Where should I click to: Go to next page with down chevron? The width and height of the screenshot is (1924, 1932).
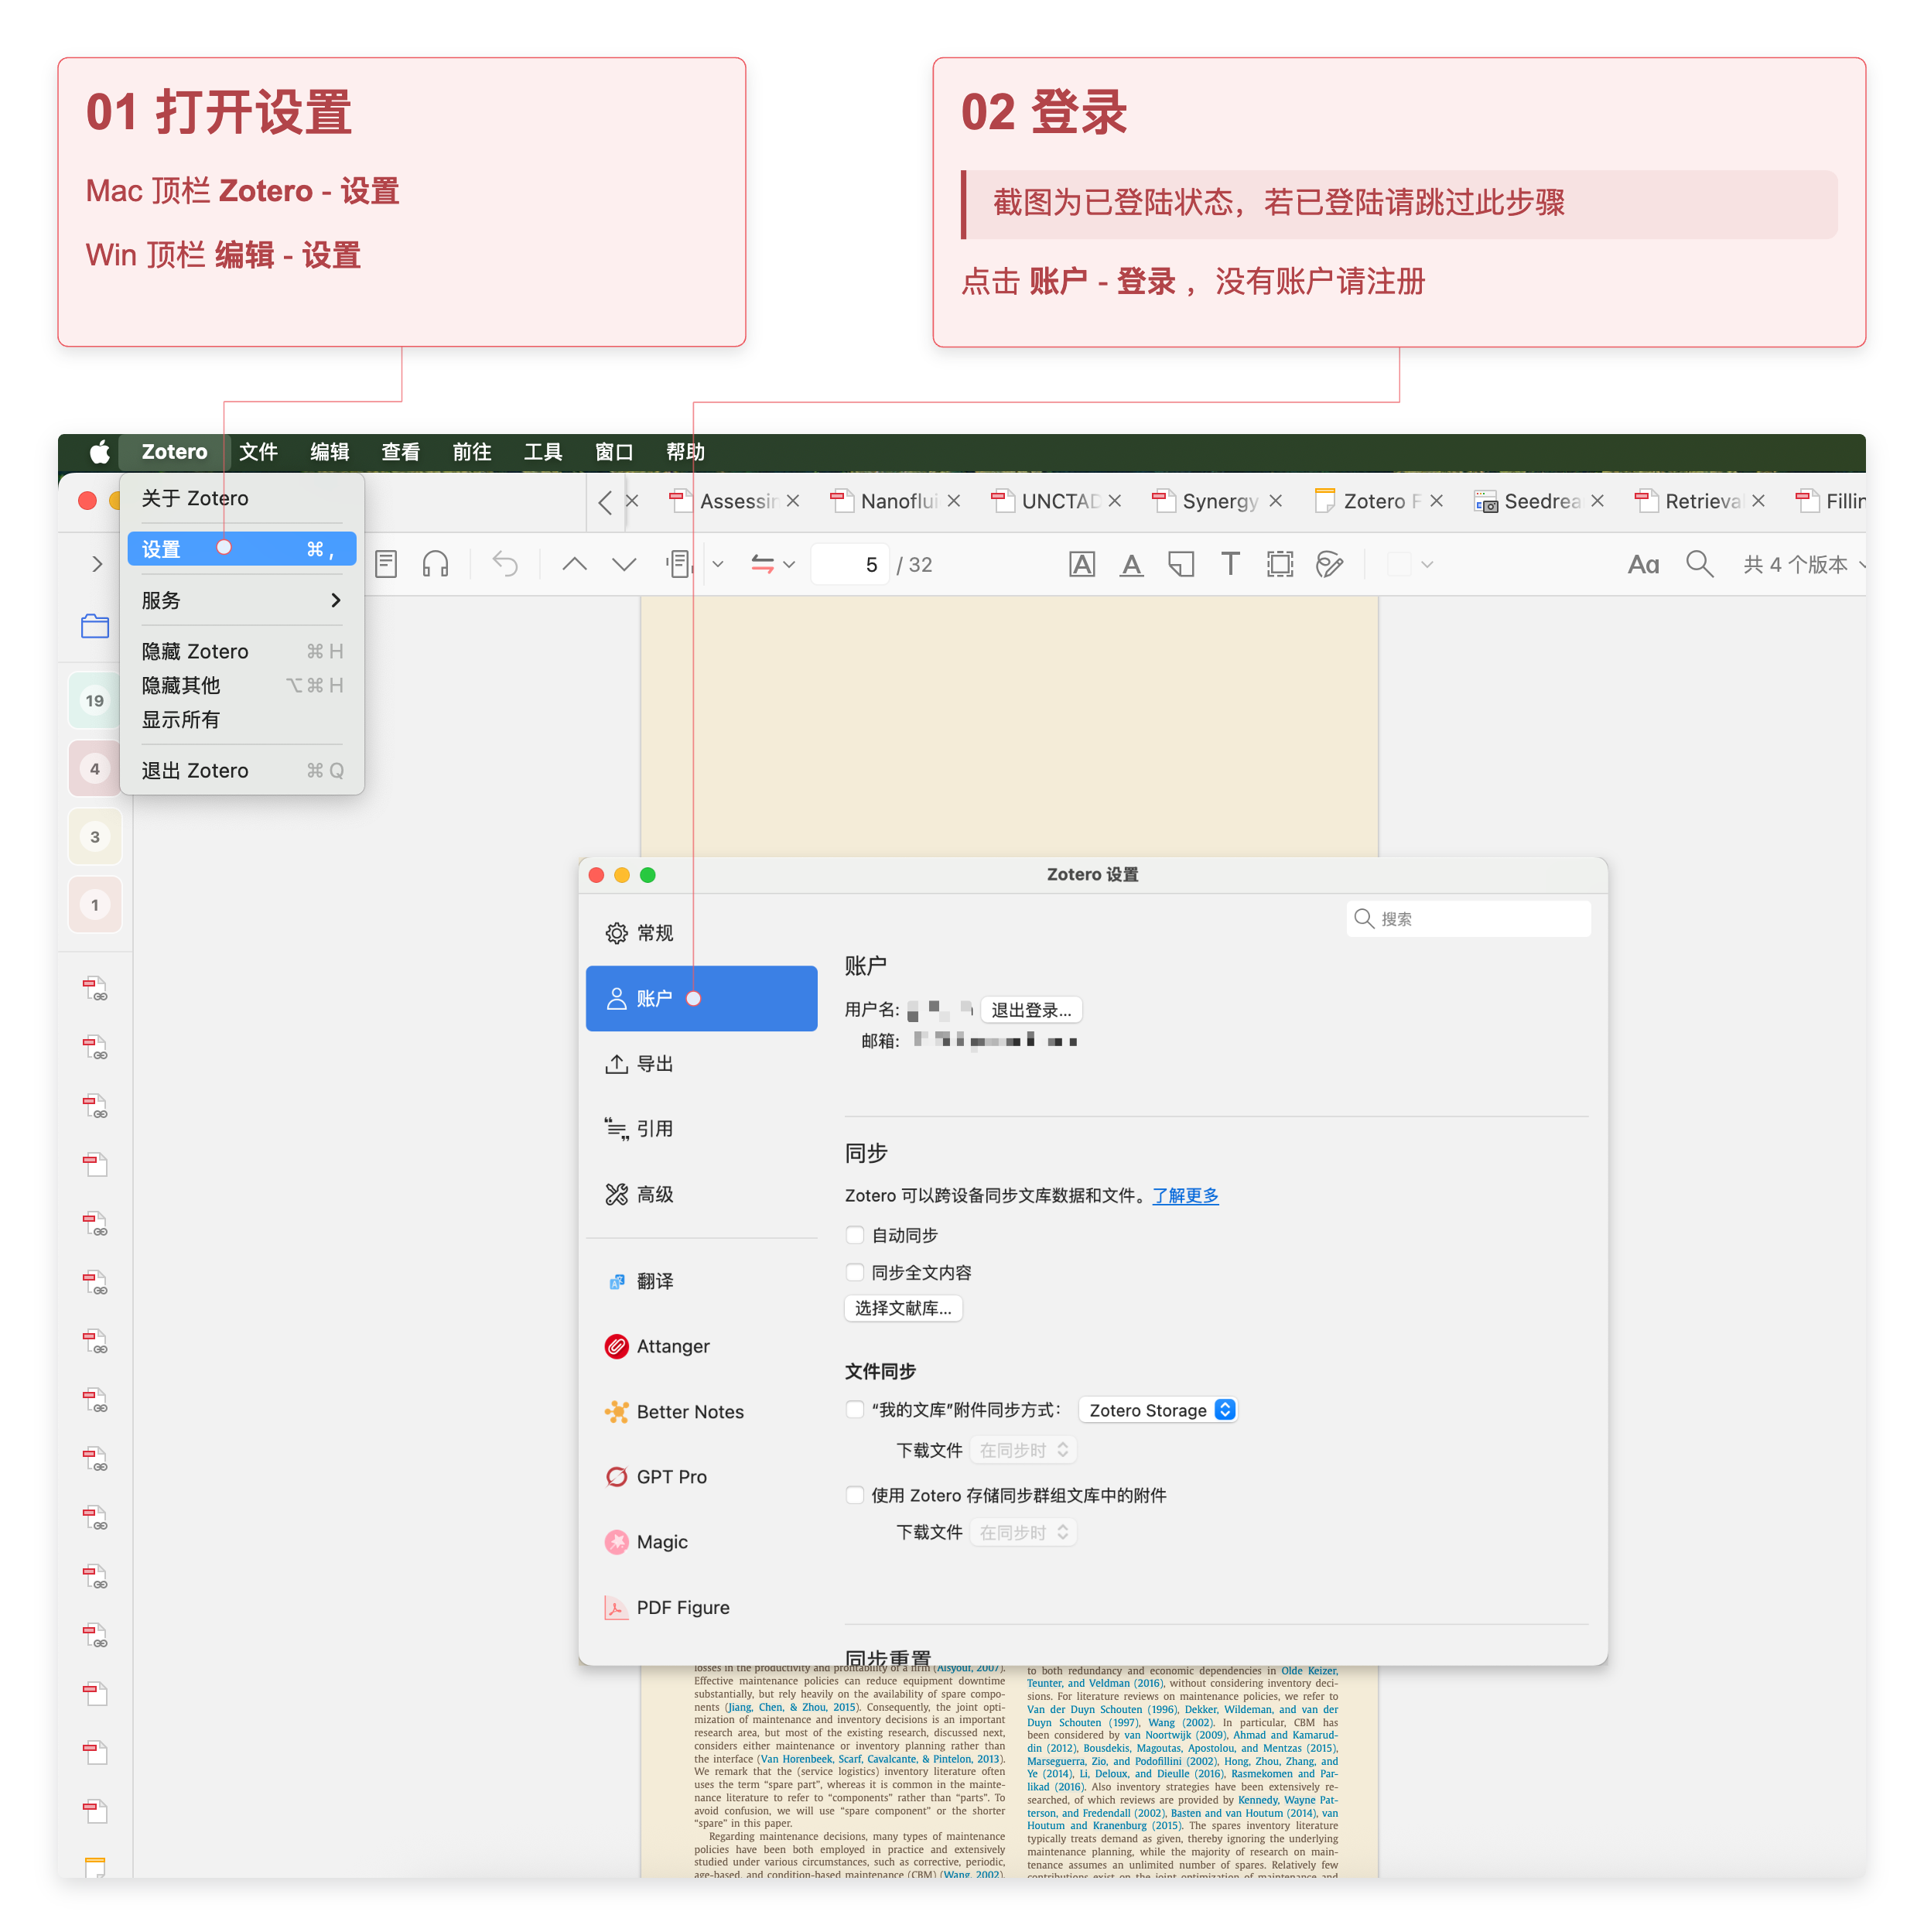(x=624, y=564)
